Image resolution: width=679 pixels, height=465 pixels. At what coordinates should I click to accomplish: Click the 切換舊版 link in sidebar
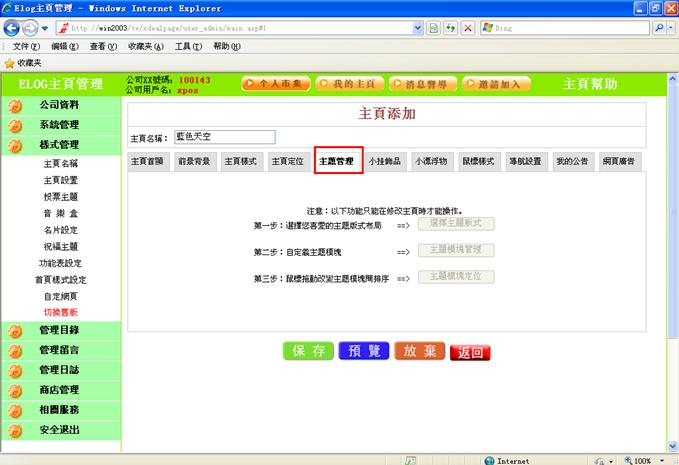point(60,312)
